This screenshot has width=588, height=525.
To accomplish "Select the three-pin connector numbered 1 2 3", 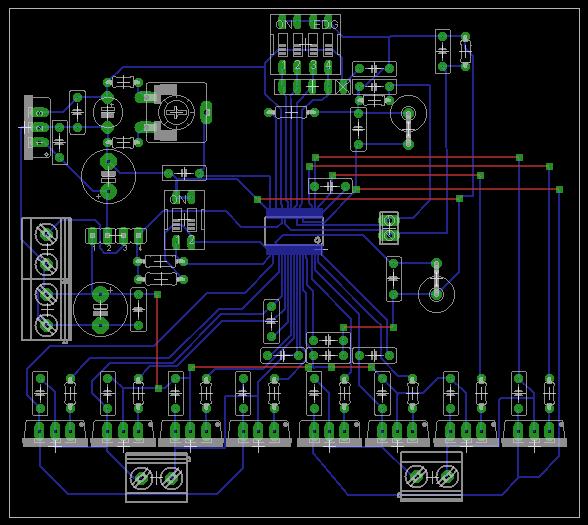I will click(38, 128).
